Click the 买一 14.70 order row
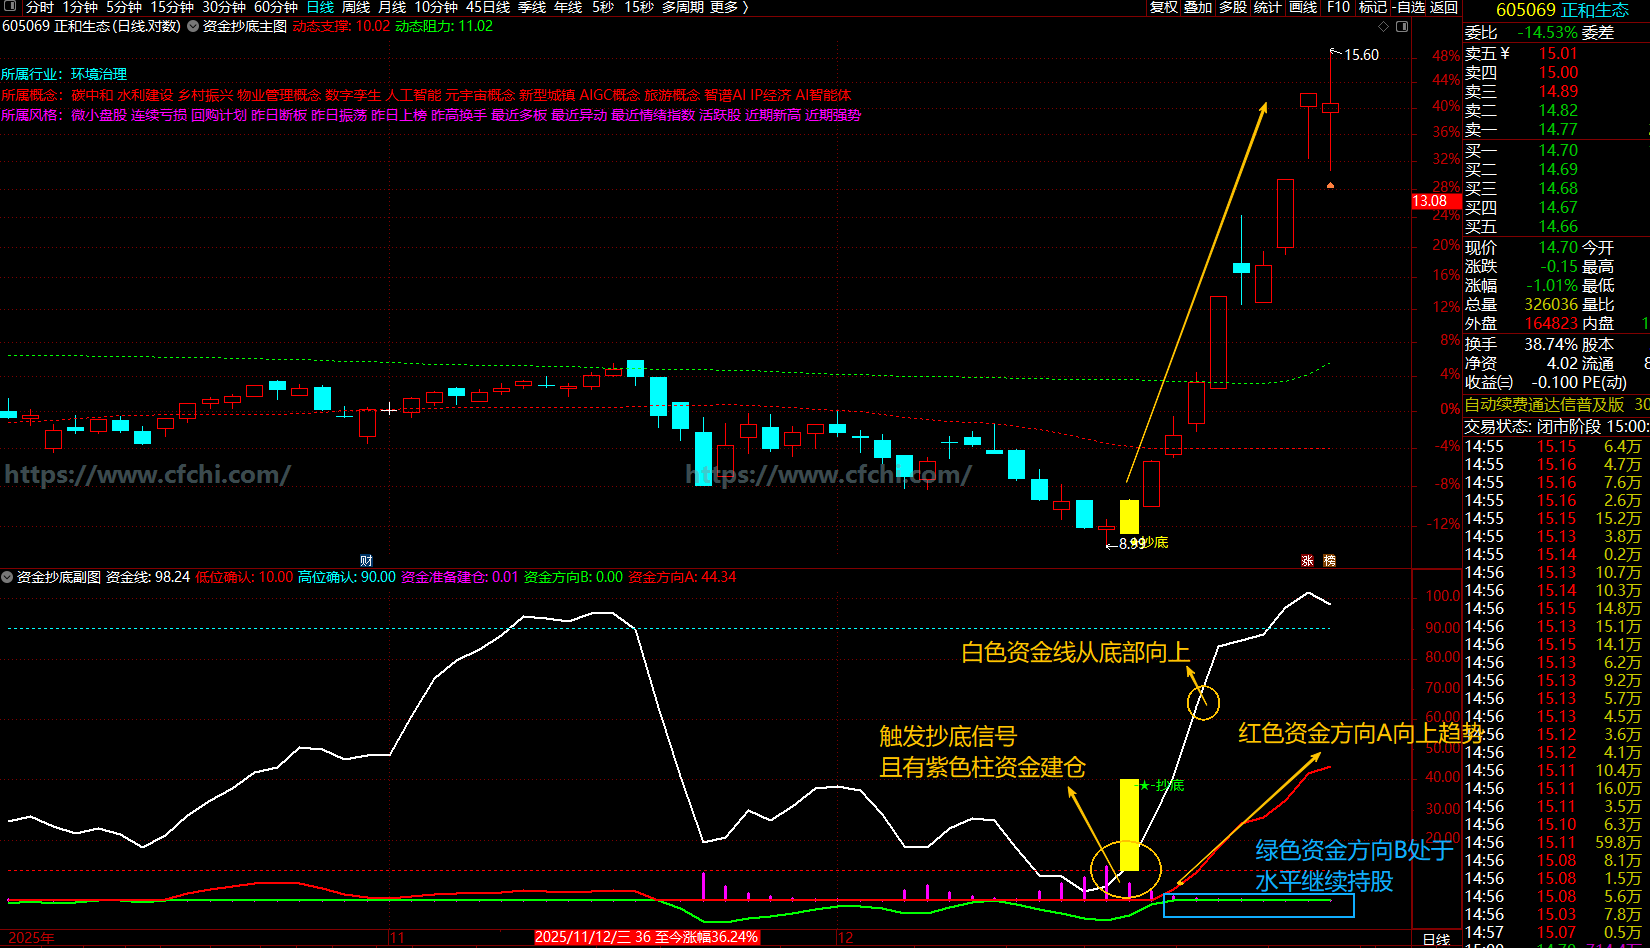The height and width of the screenshot is (948, 1650). pos(1556,150)
